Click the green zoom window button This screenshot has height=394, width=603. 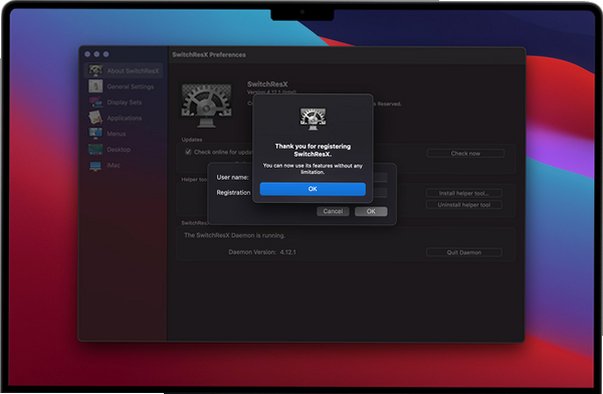pyautogui.click(x=106, y=54)
